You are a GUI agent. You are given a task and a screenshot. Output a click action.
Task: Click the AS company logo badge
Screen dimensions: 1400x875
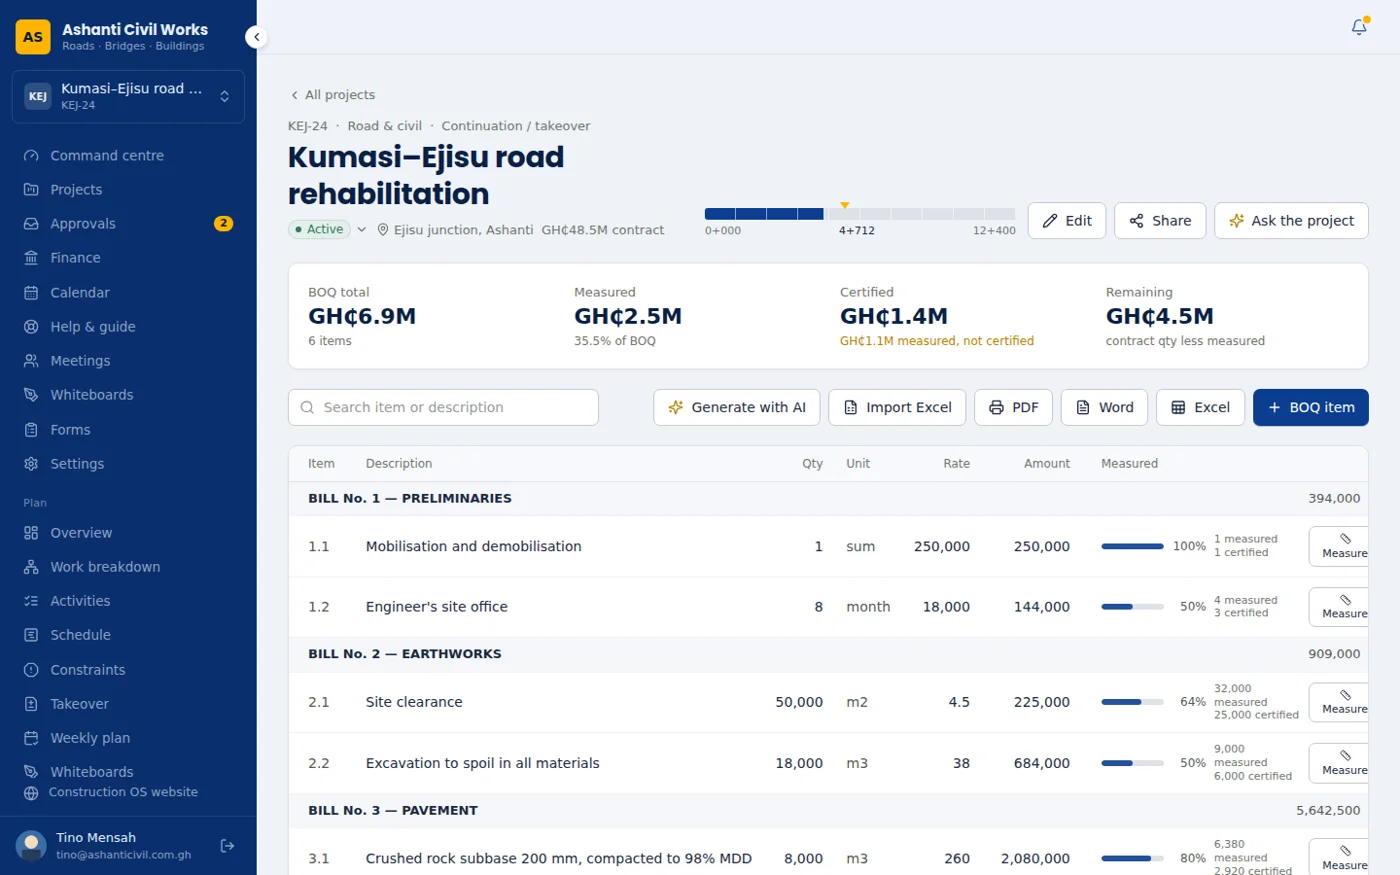click(x=33, y=37)
